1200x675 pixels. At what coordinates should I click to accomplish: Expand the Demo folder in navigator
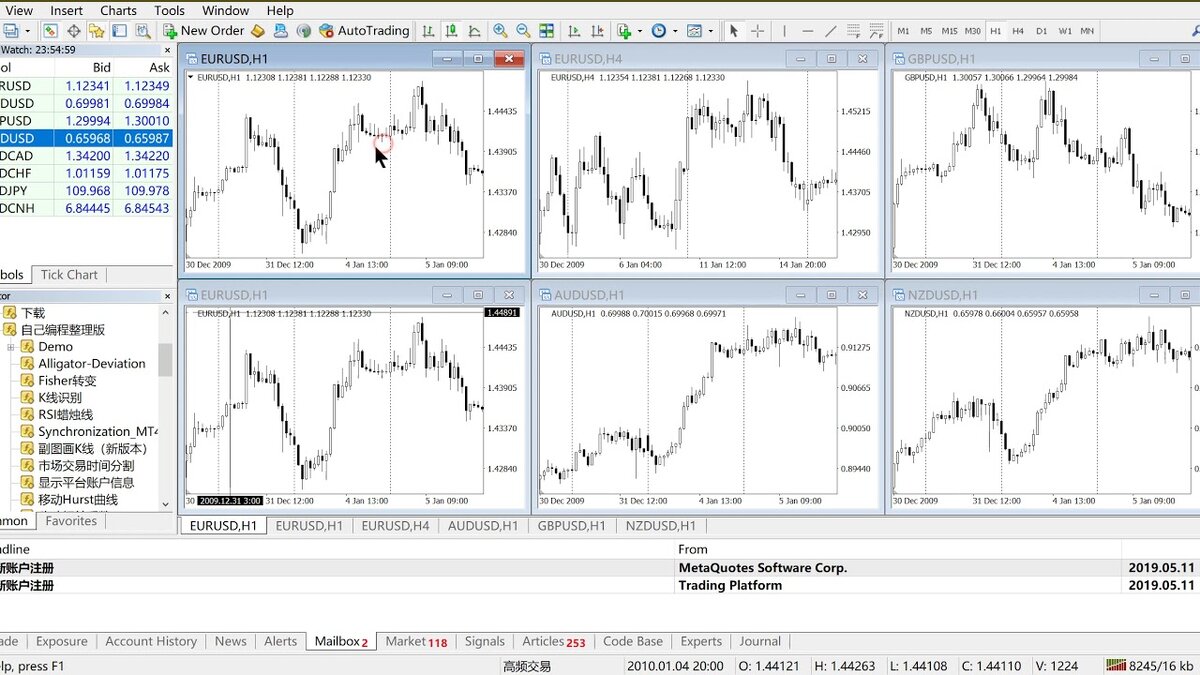pyautogui.click(x=11, y=347)
